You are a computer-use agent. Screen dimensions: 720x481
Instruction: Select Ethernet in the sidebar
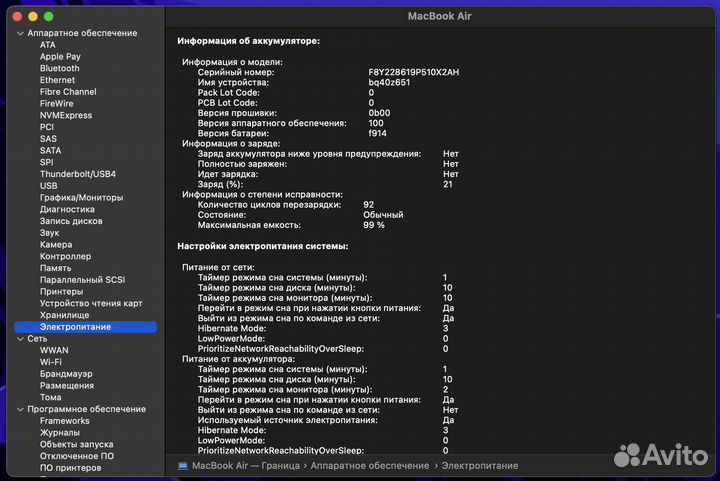pos(57,80)
